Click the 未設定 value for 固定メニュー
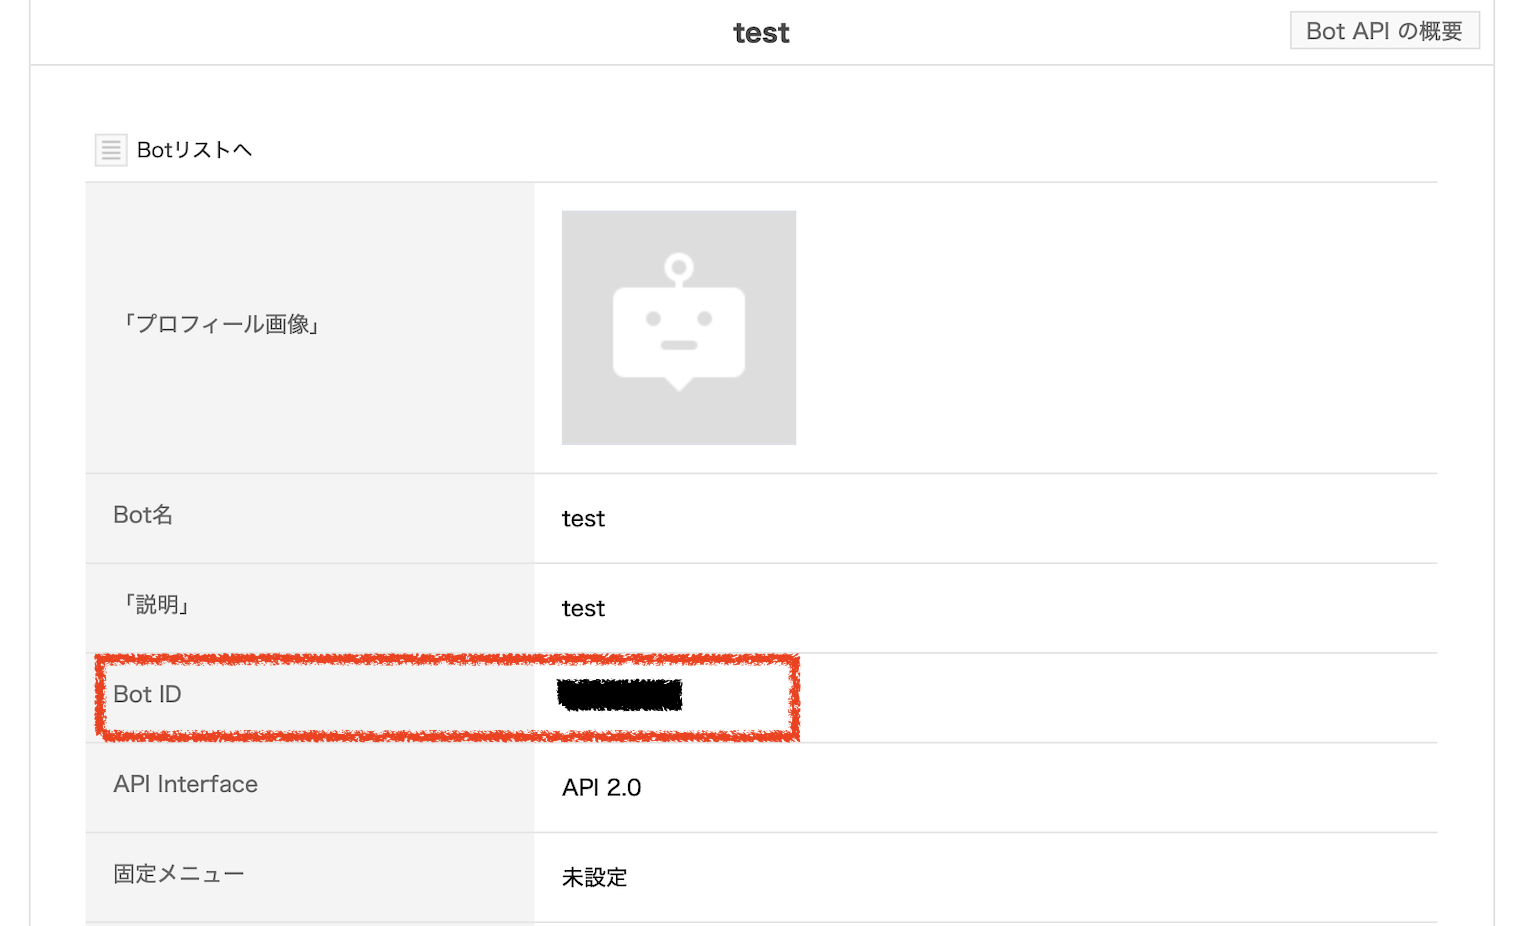1522x926 pixels. [x=594, y=877]
